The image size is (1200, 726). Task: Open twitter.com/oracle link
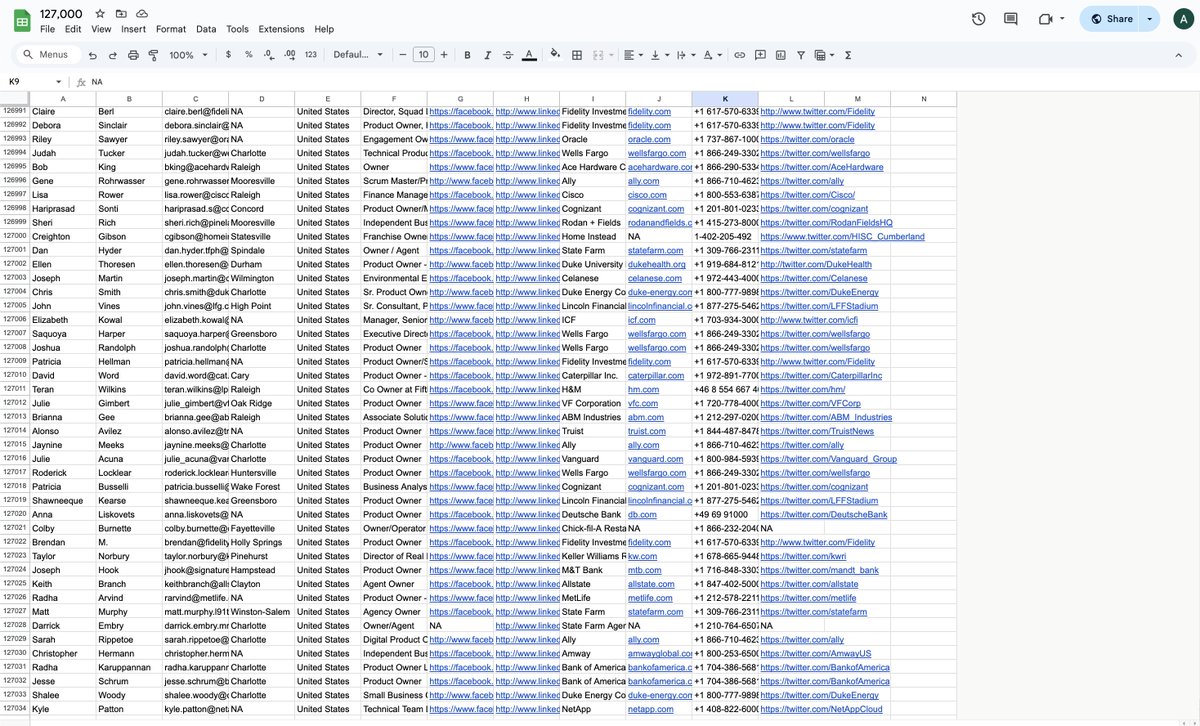point(808,139)
